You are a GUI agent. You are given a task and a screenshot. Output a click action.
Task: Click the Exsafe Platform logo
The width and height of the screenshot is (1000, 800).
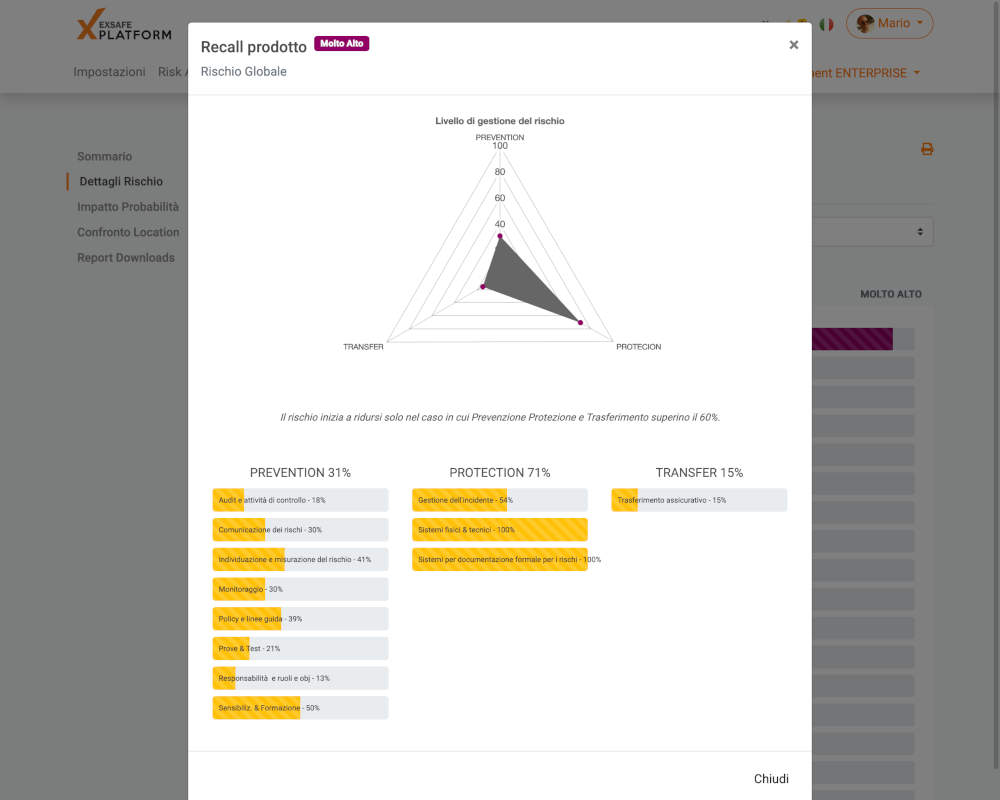click(124, 26)
